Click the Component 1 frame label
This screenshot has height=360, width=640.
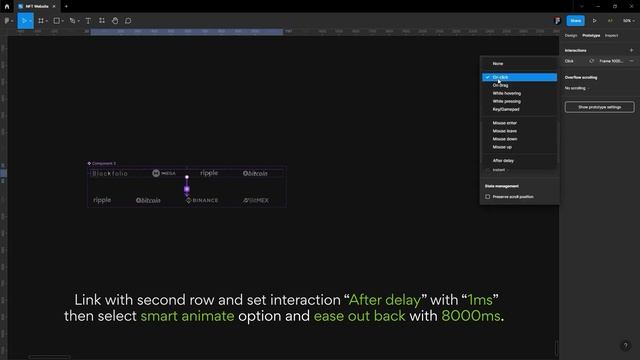click(102, 163)
